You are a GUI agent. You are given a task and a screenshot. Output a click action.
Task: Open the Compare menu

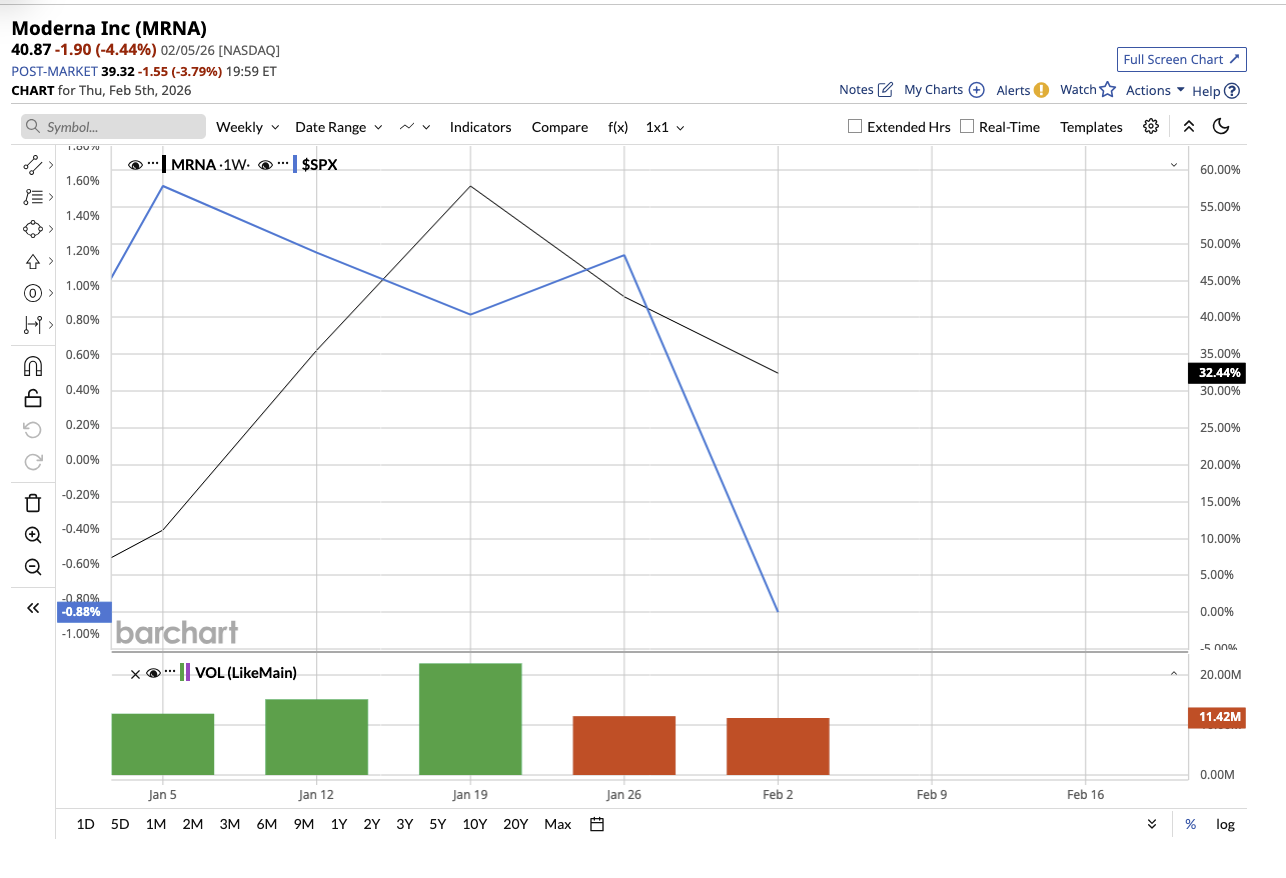pyautogui.click(x=559, y=127)
